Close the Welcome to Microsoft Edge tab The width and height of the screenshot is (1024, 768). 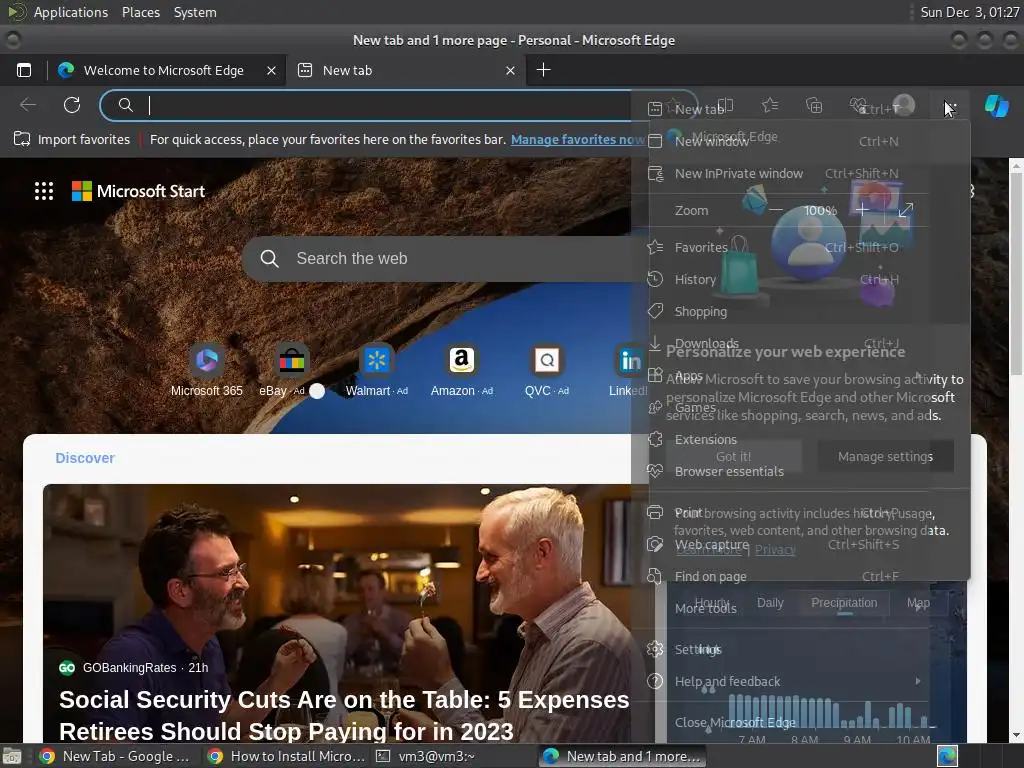point(271,71)
